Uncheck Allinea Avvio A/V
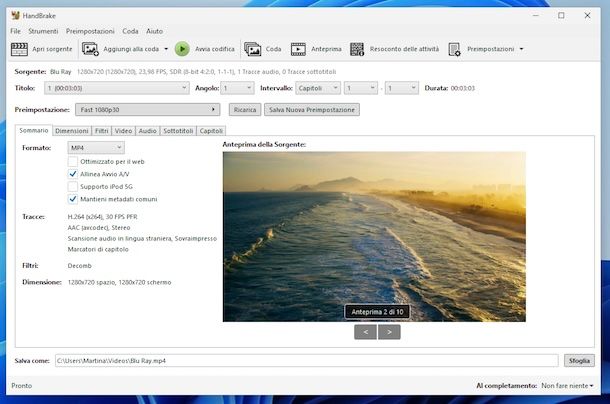610x404 pixels. [x=73, y=173]
